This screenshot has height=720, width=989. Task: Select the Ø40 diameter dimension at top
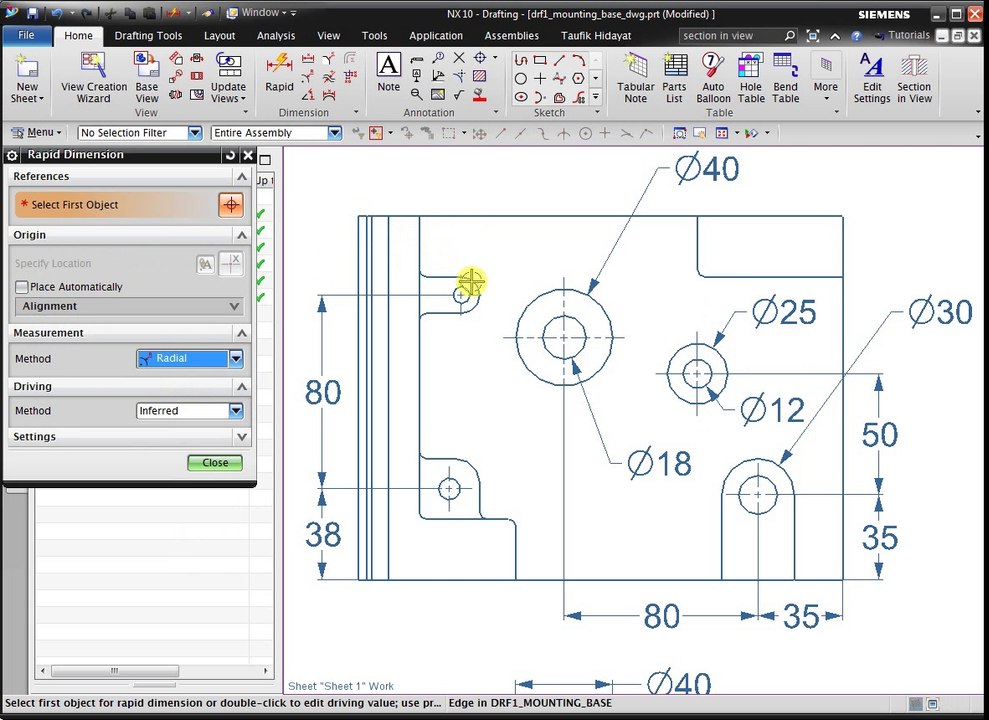coord(707,169)
